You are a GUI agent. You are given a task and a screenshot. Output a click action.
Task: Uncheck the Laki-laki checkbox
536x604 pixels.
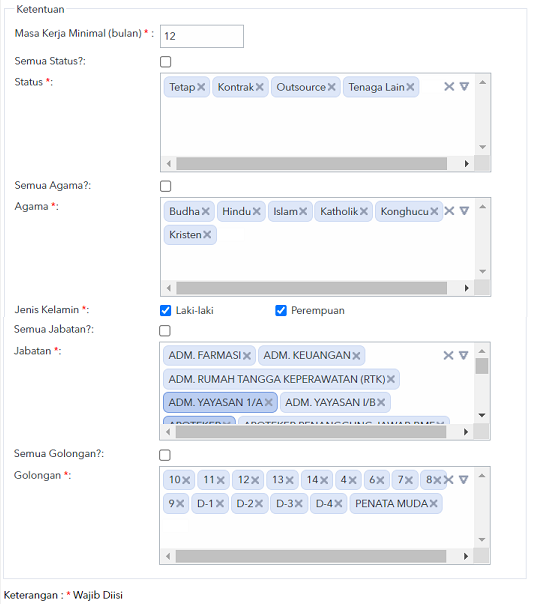pyautogui.click(x=166, y=310)
